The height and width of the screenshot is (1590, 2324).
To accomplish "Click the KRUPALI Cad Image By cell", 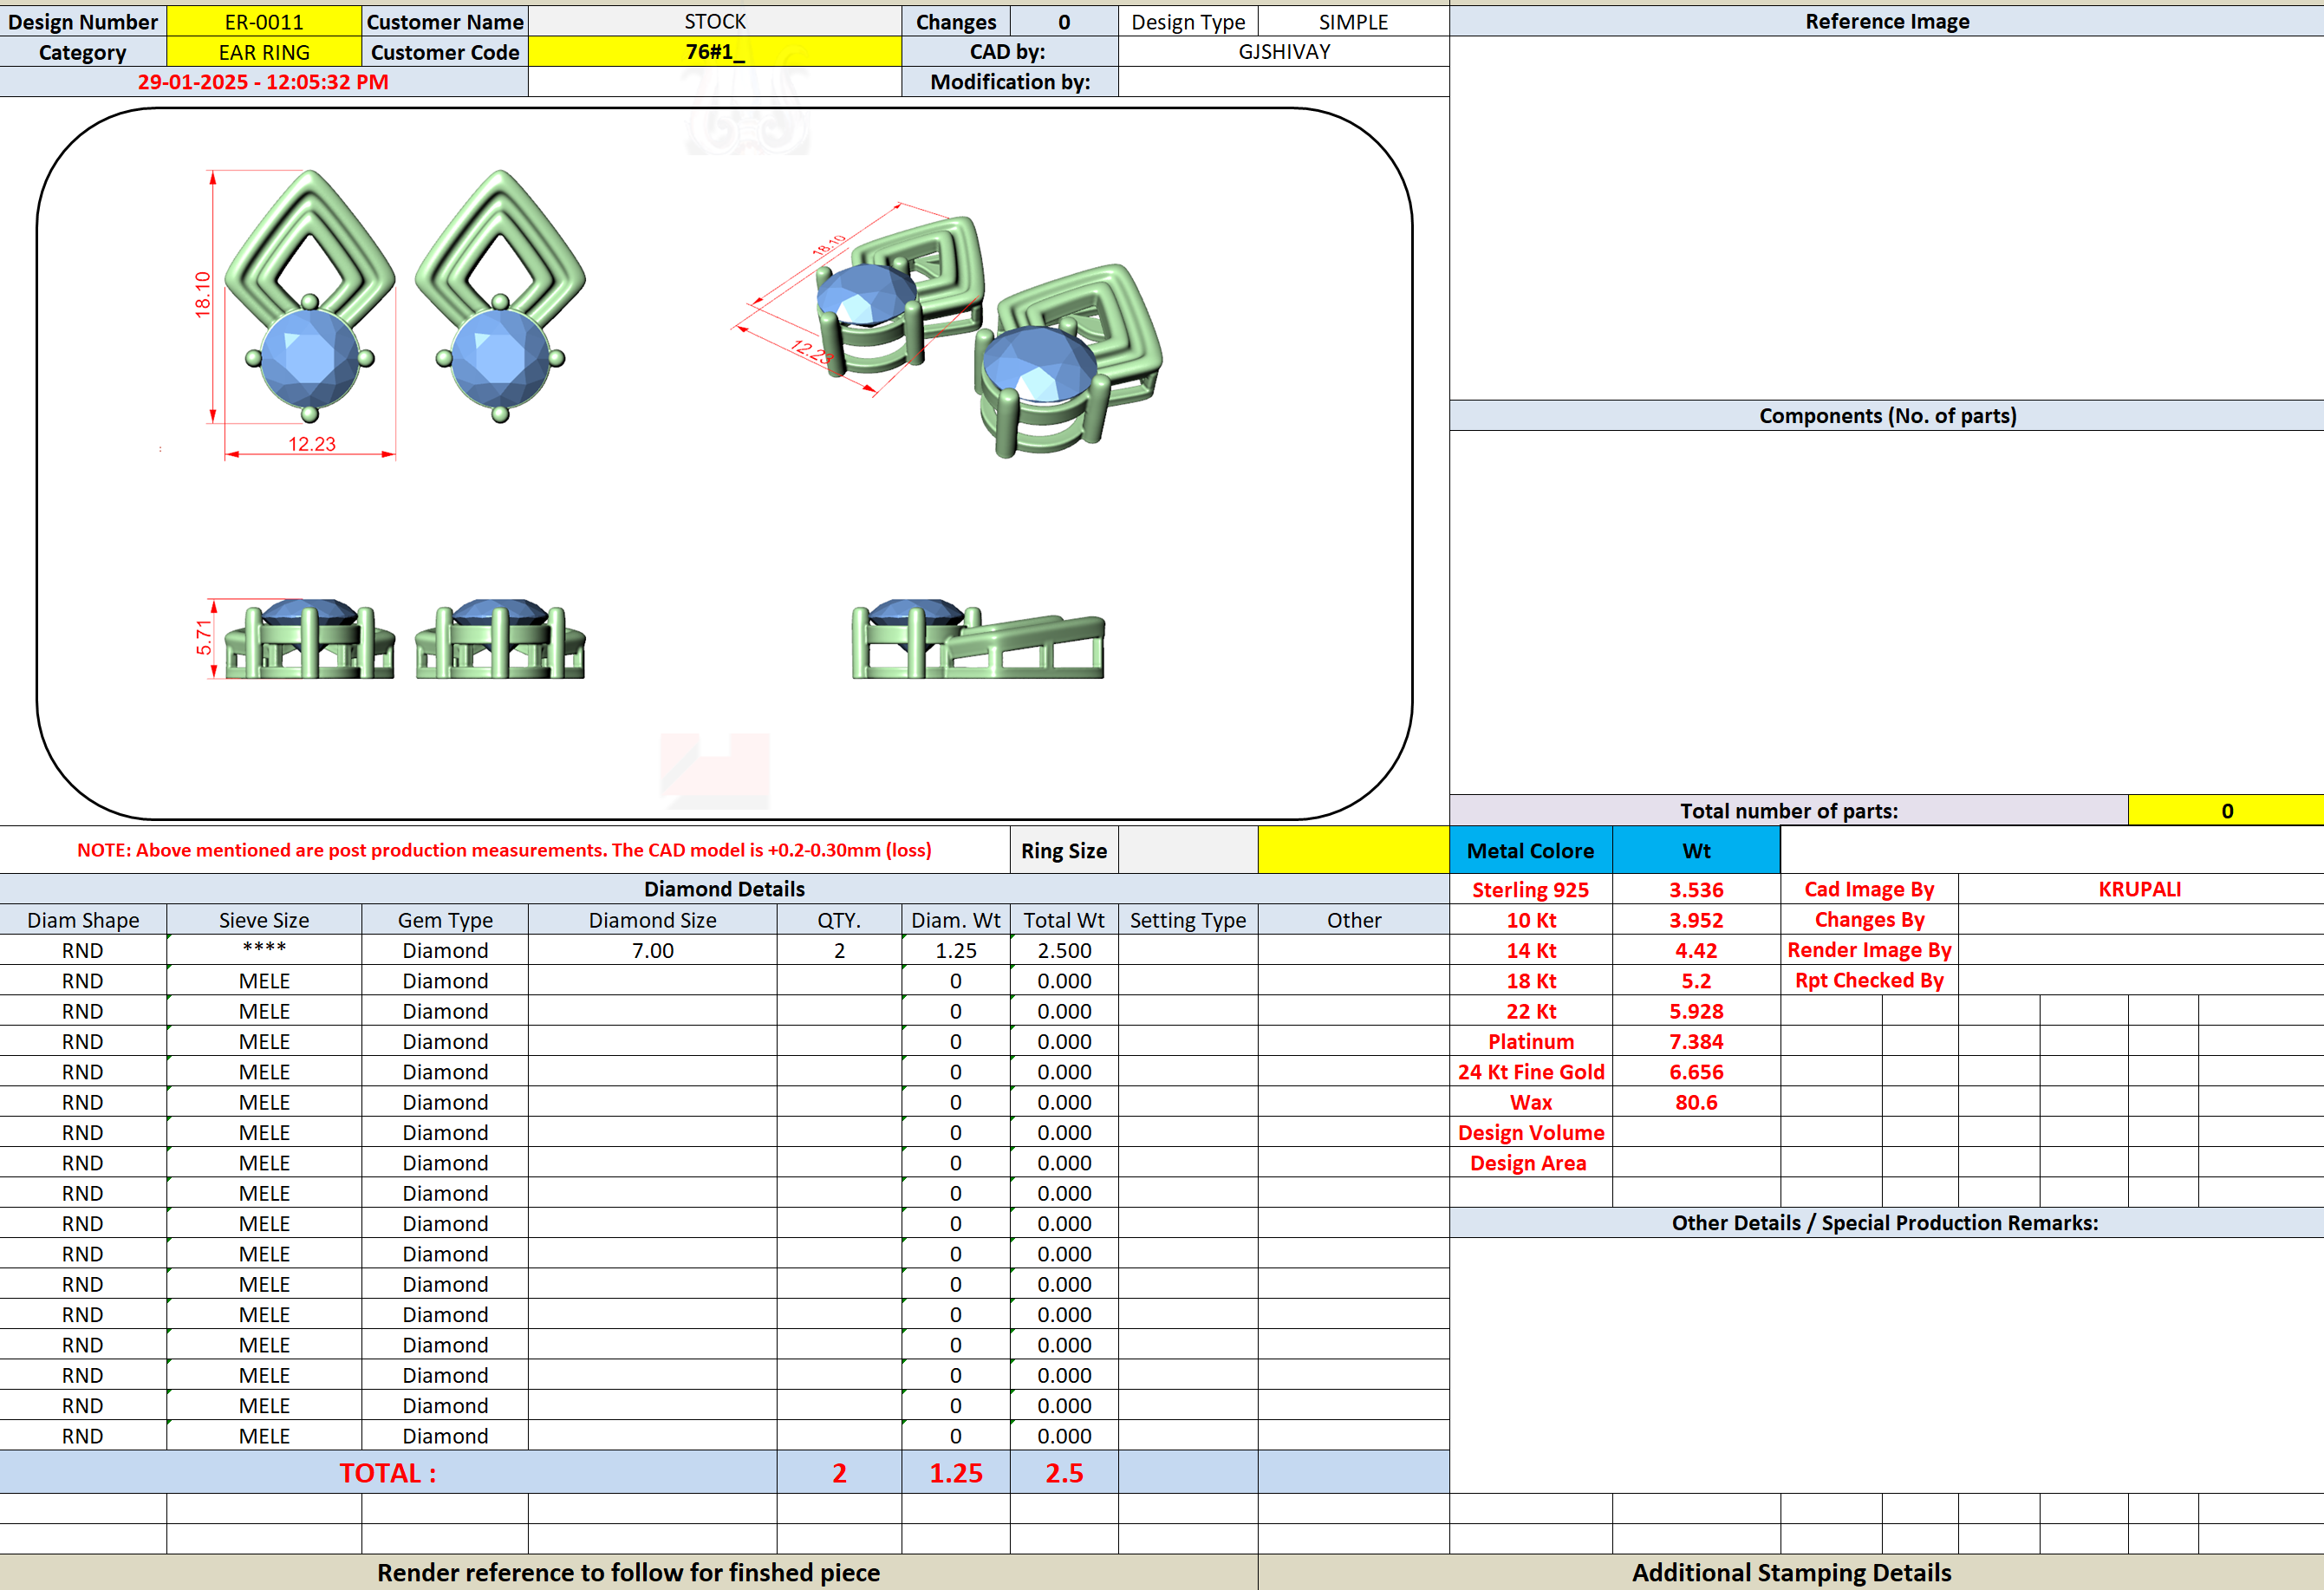I will click(2140, 889).
